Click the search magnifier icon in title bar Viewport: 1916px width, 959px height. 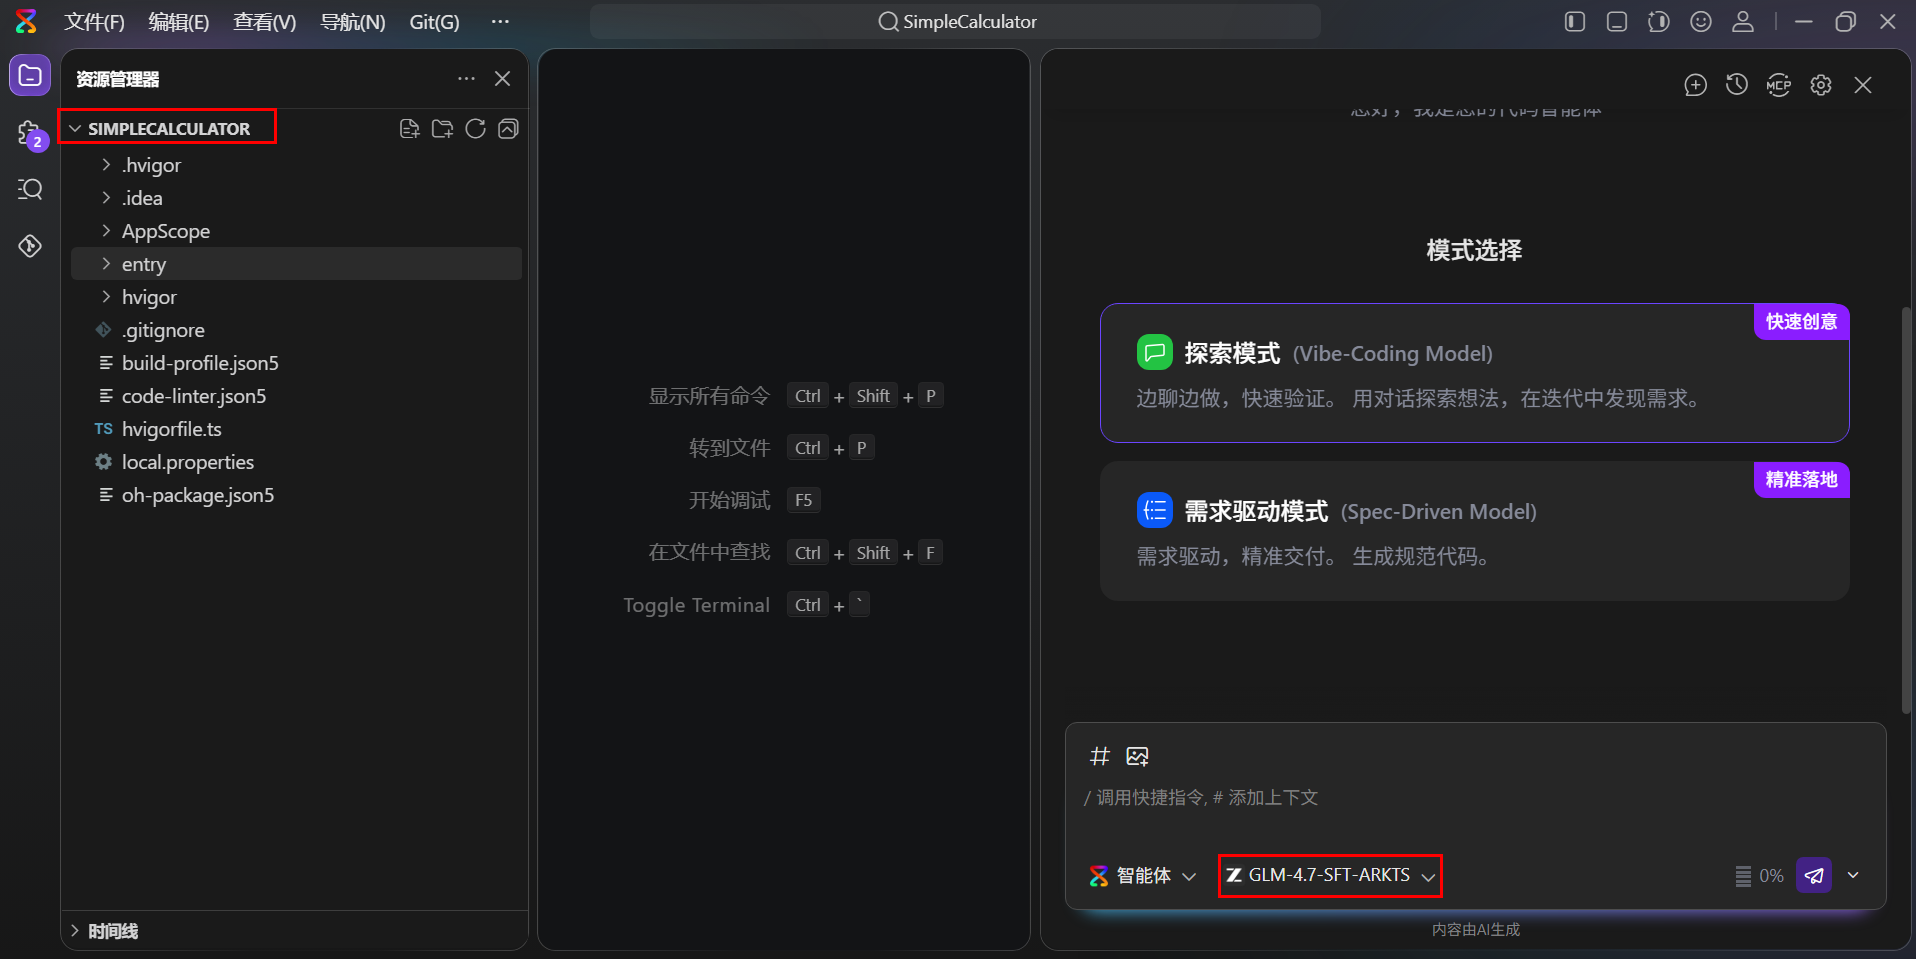888,22
